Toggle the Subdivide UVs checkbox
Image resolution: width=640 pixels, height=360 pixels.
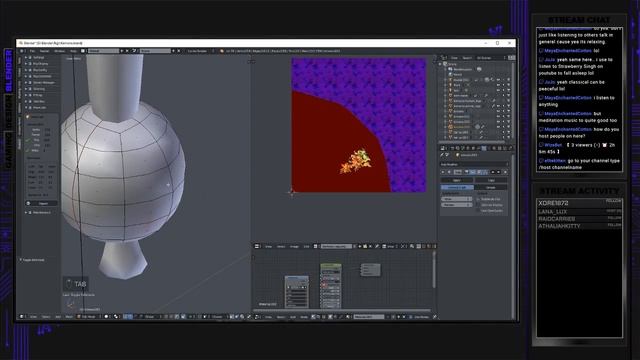(x=478, y=199)
